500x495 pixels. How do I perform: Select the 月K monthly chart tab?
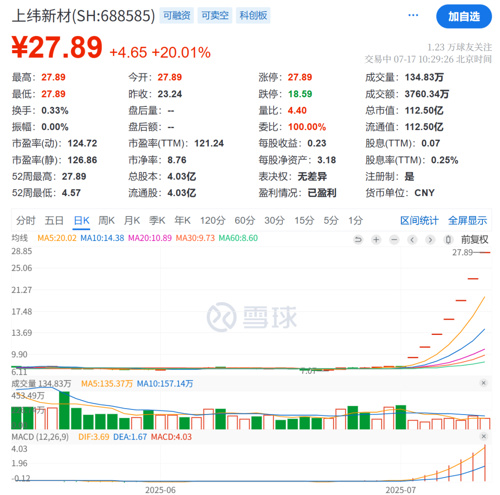tap(132, 220)
